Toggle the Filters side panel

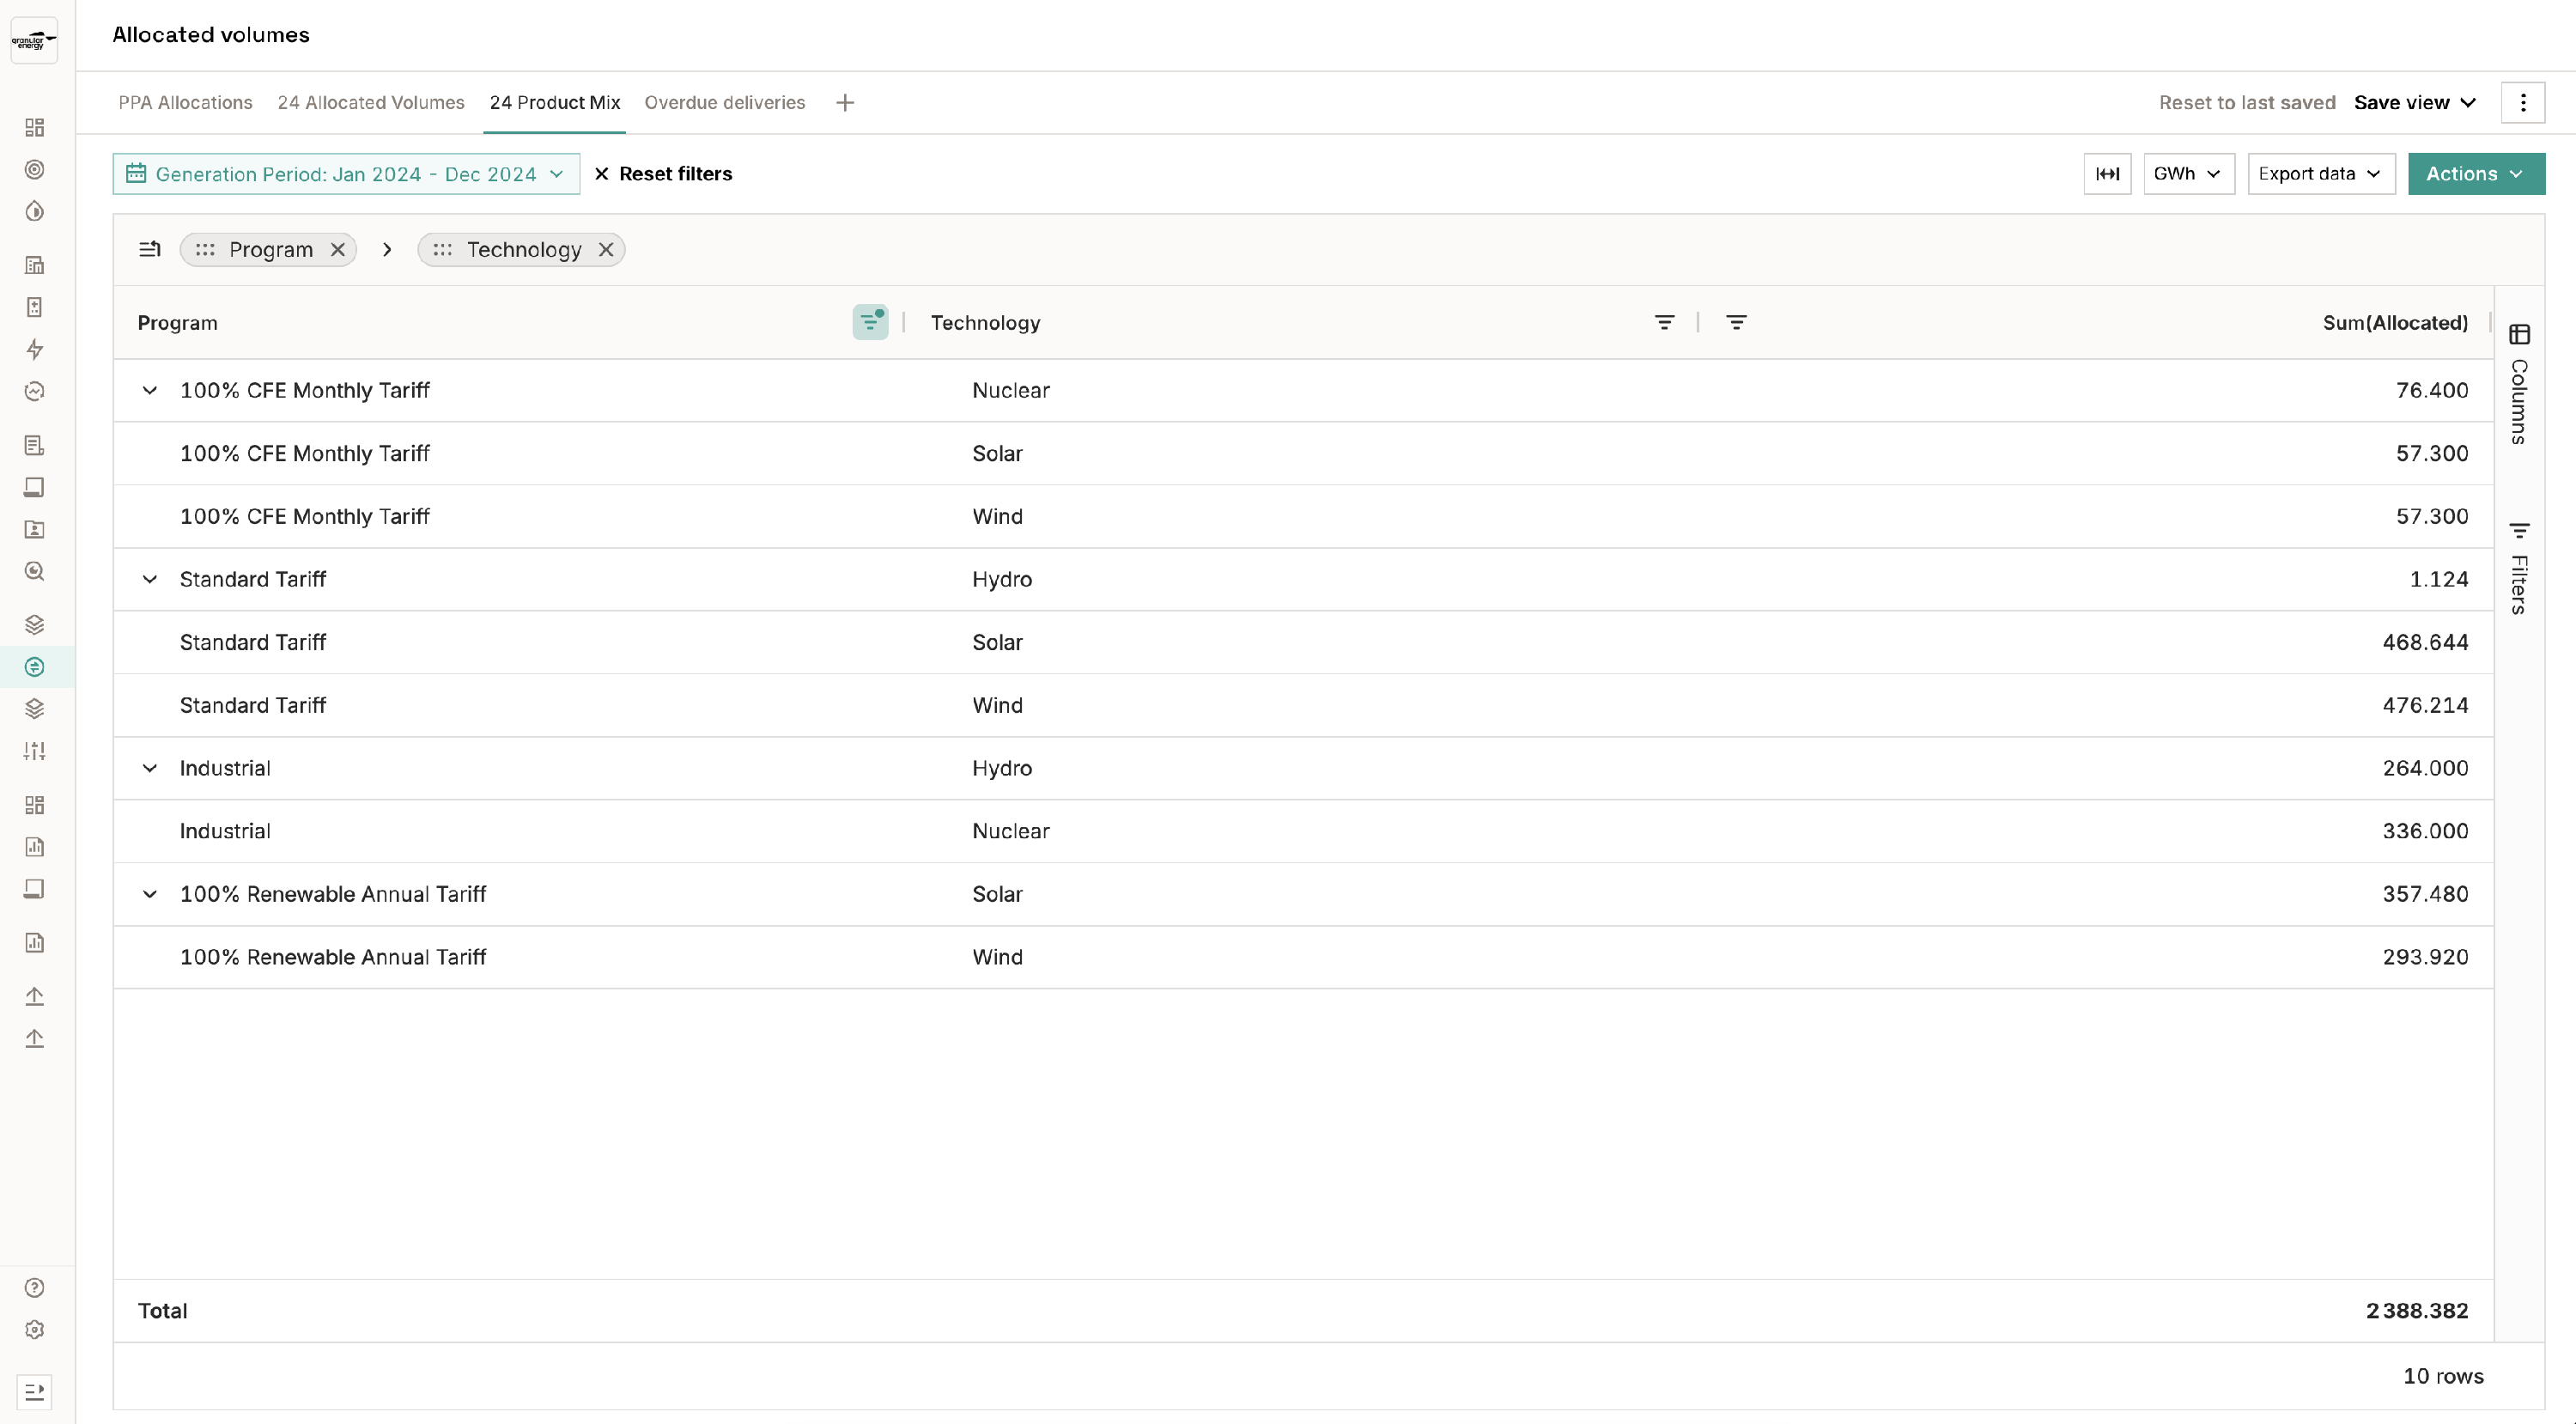(x=2519, y=568)
